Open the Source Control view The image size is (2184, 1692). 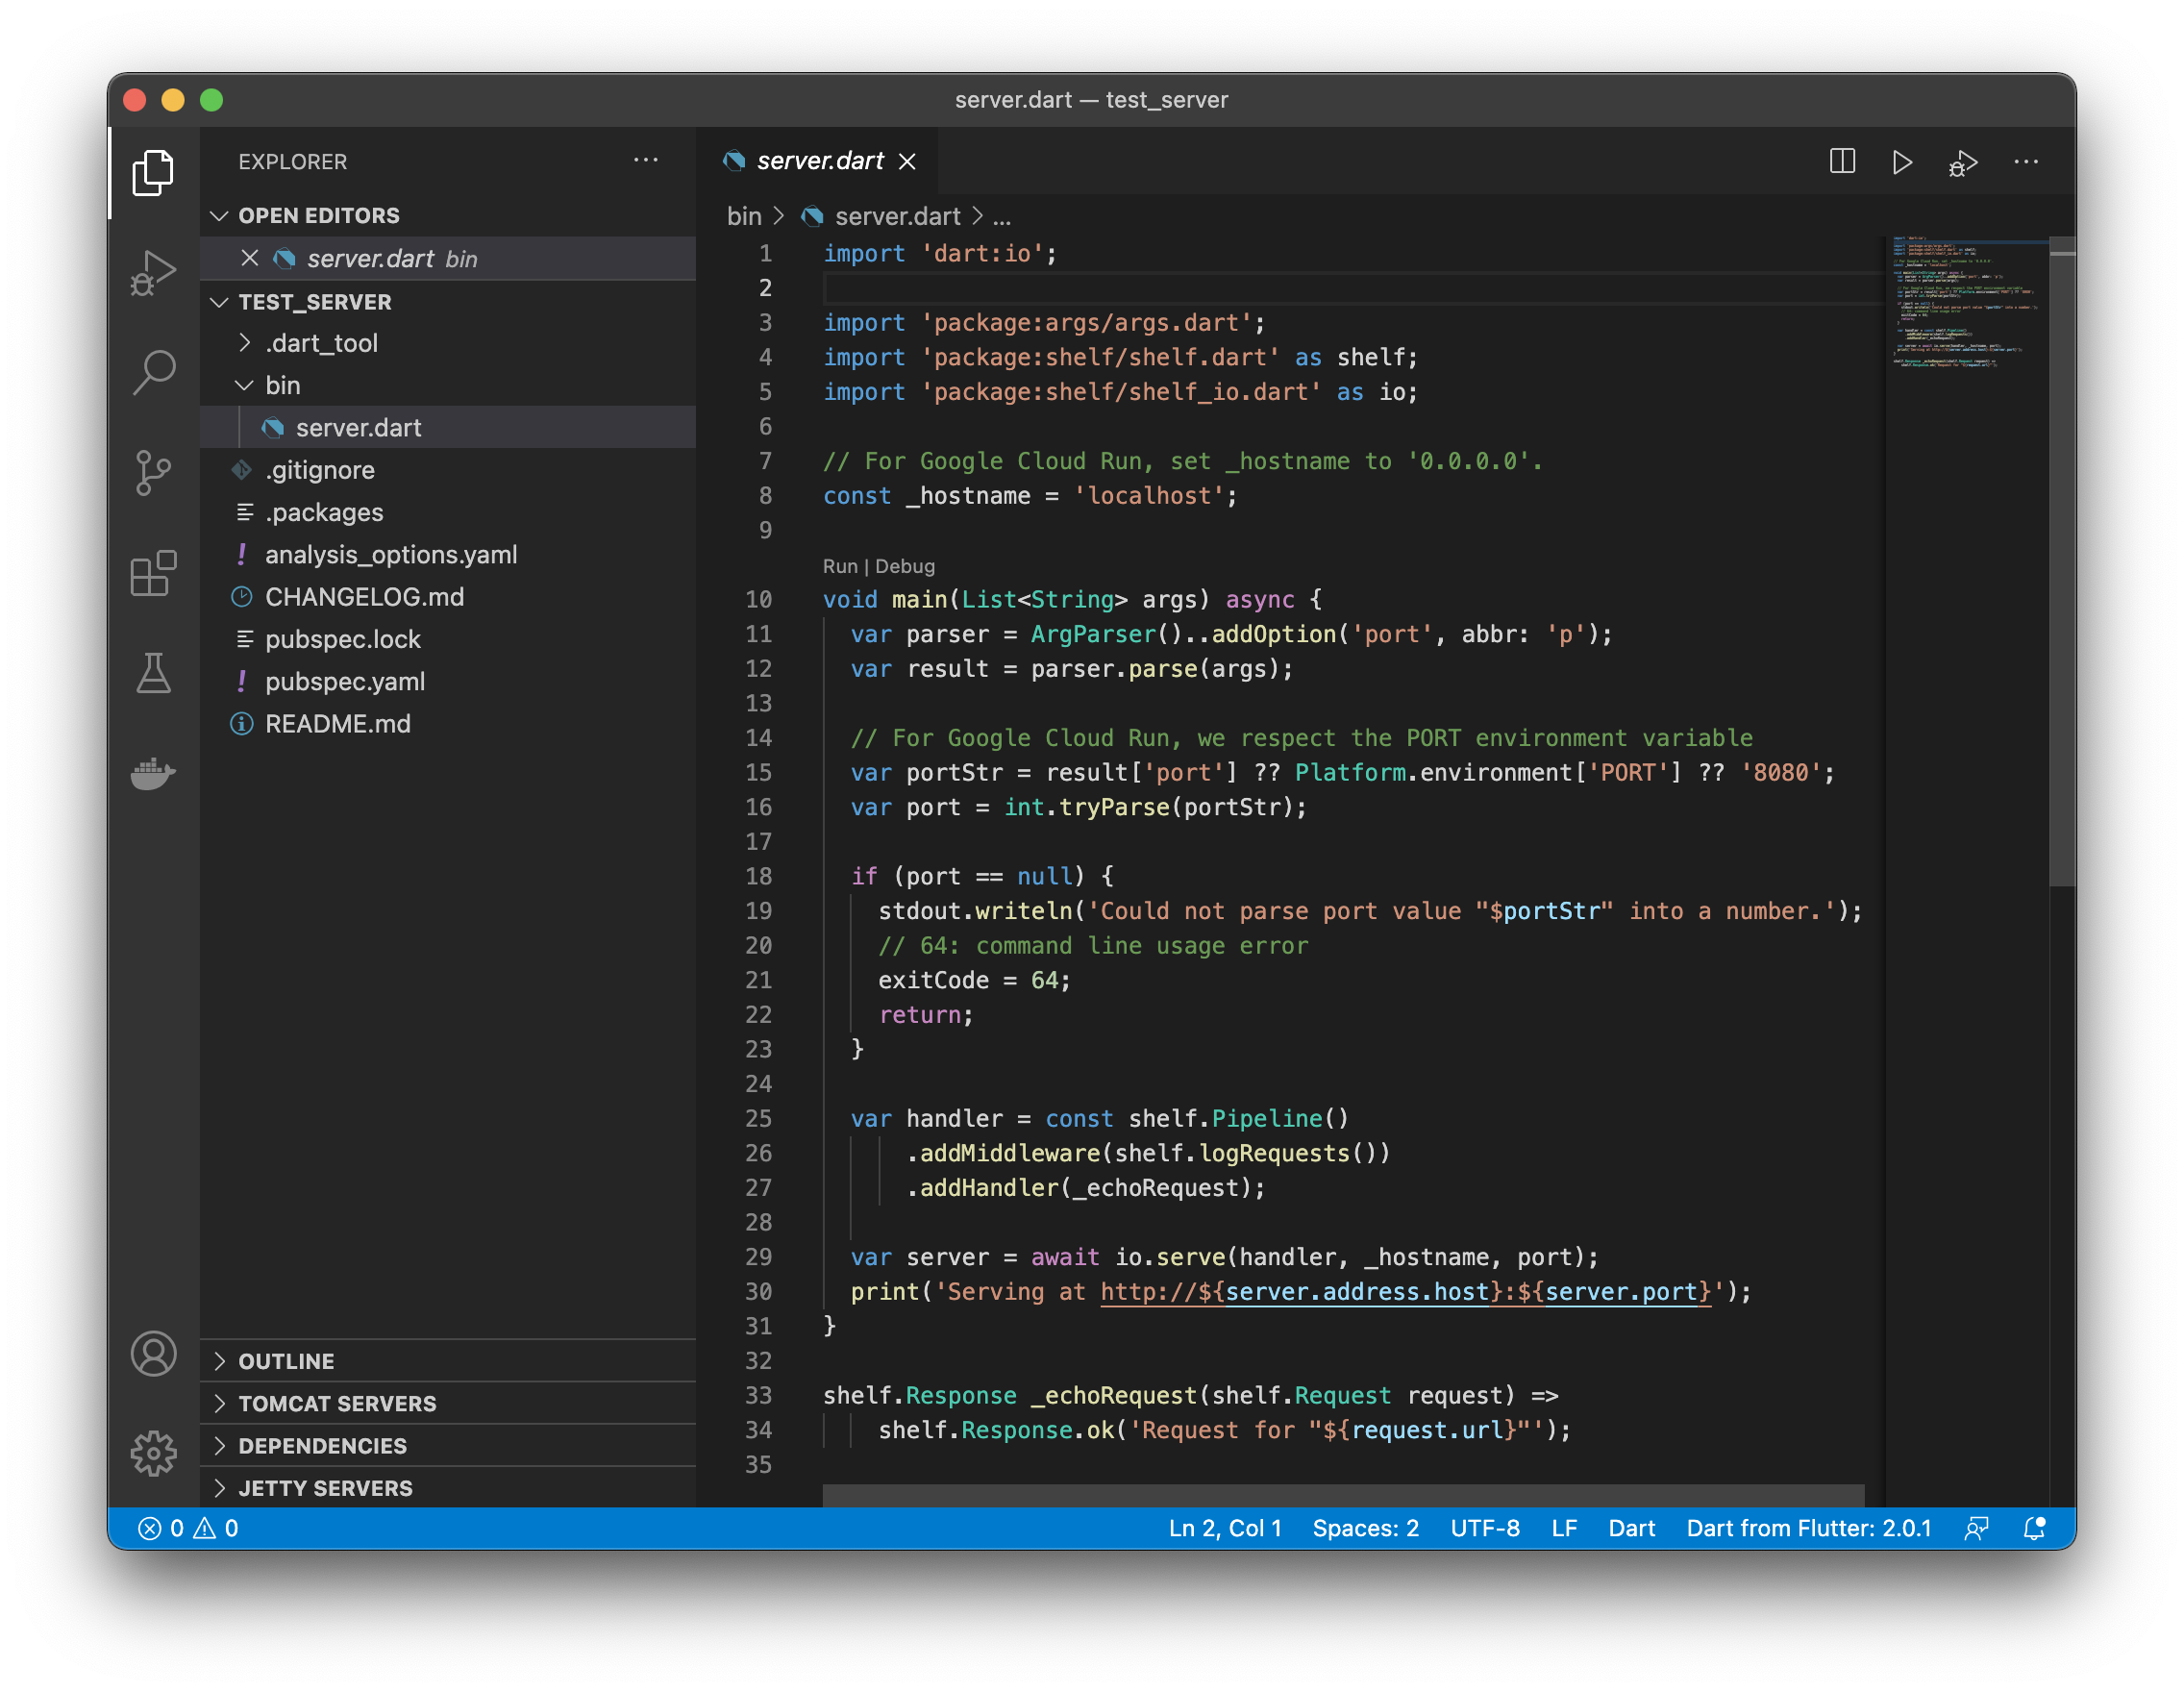(153, 472)
